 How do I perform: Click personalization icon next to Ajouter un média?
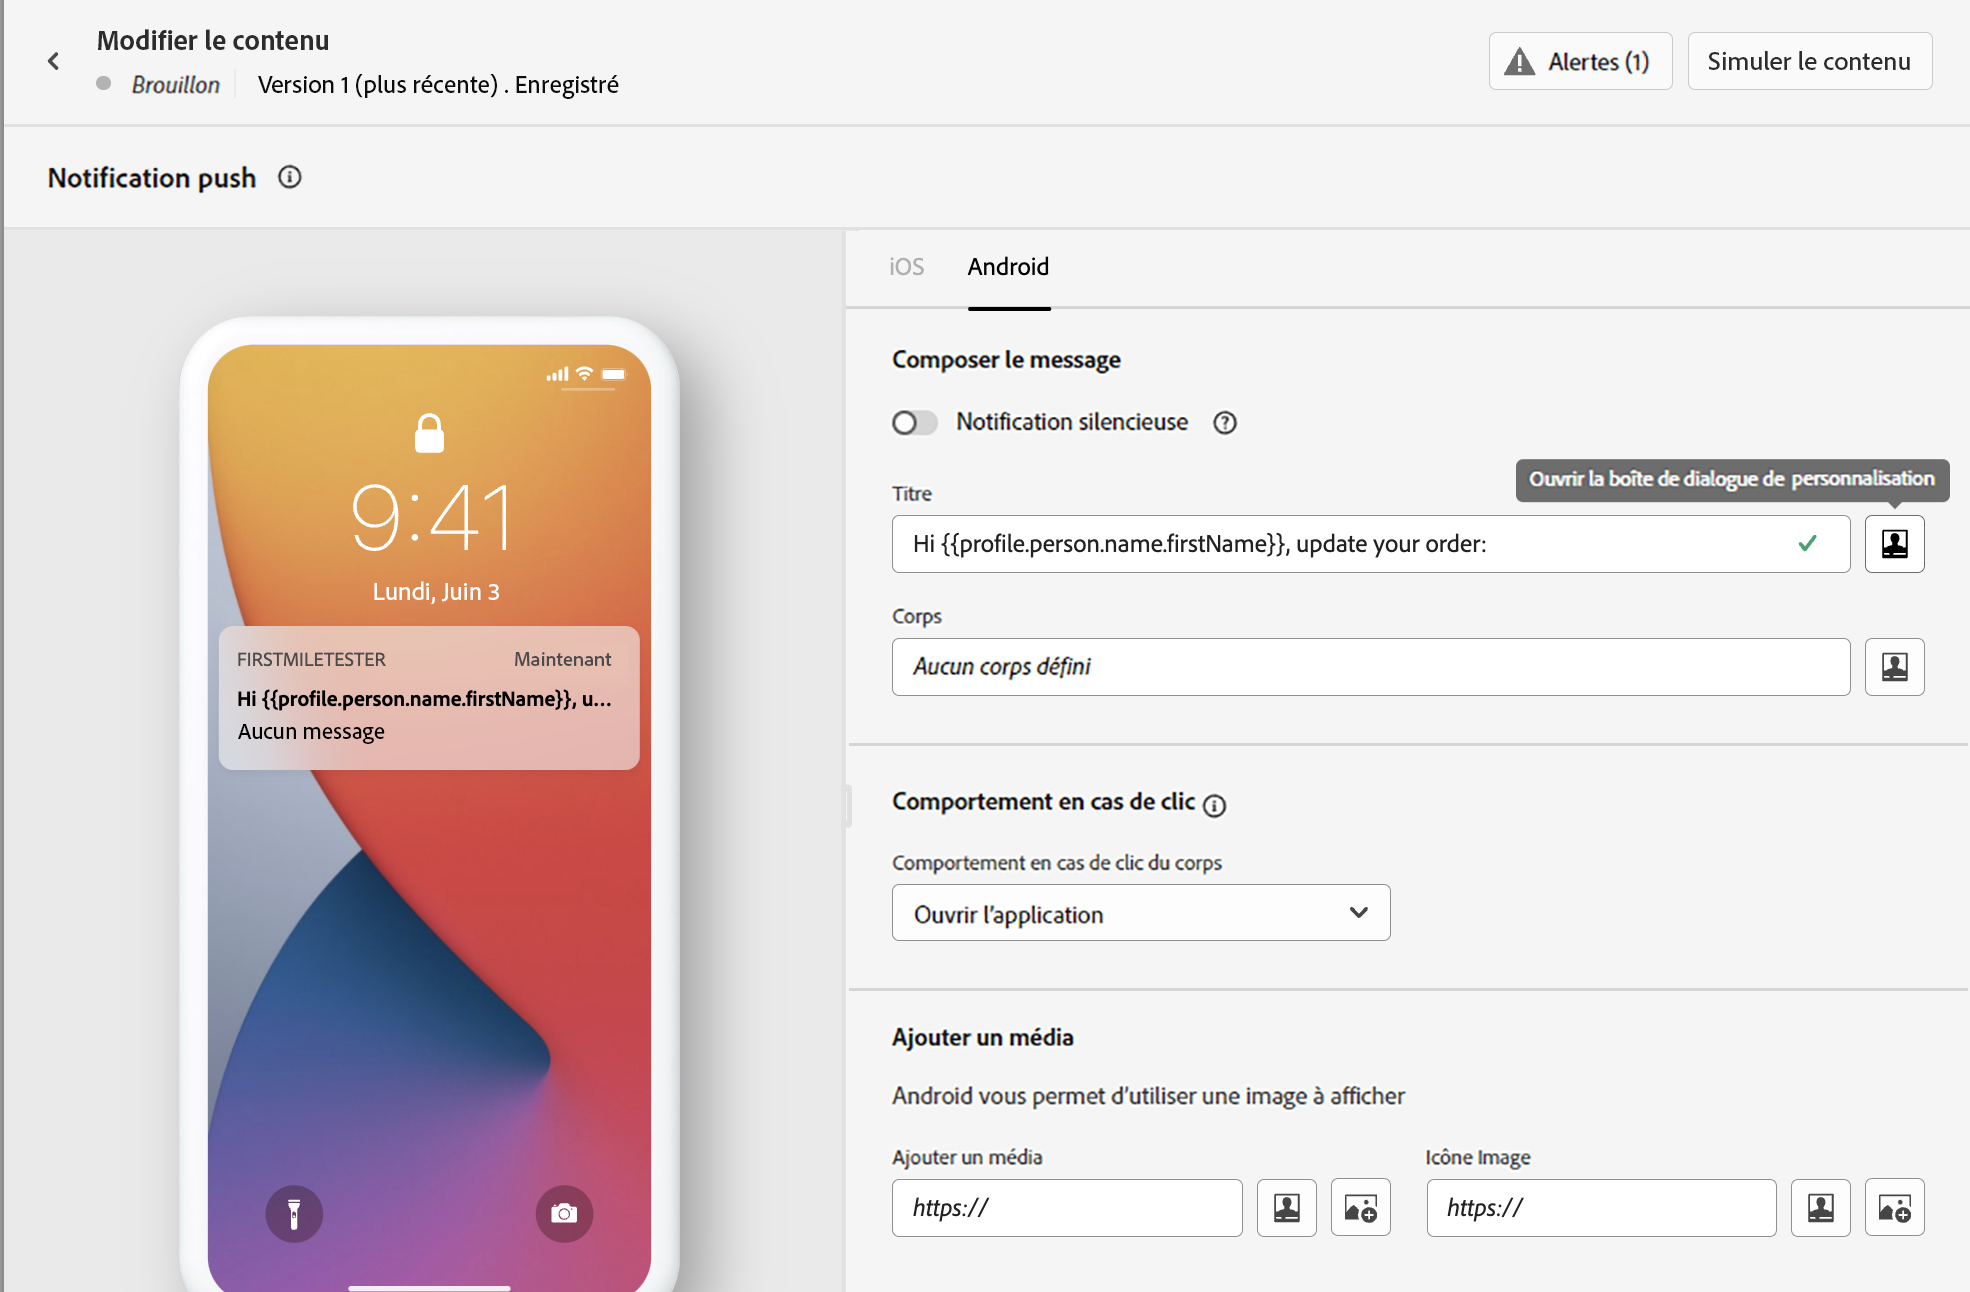1286,1208
